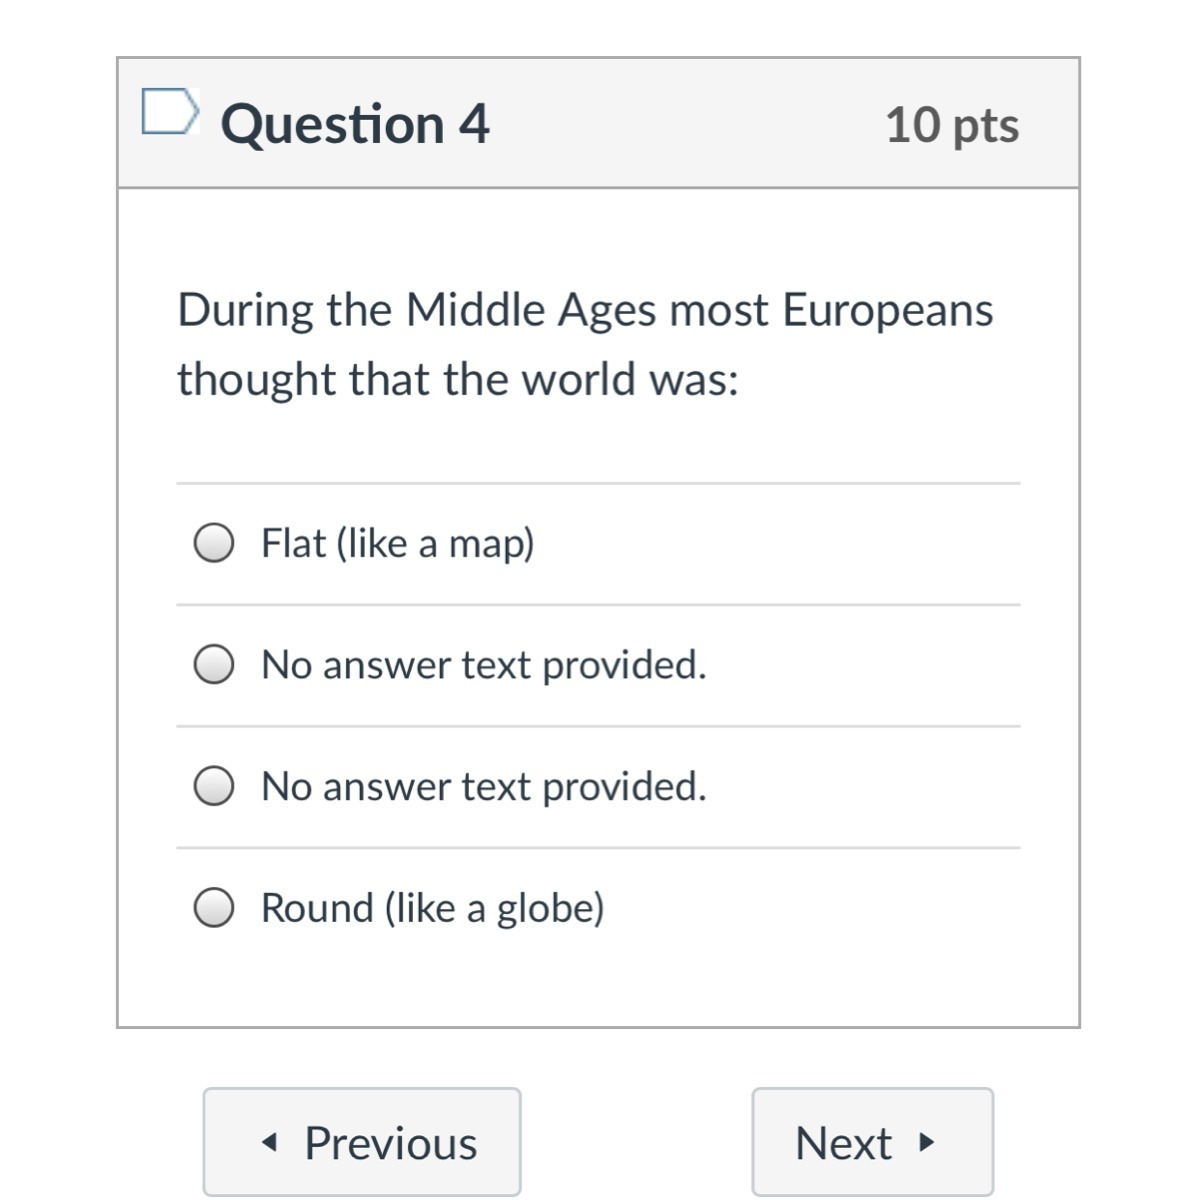This screenshot has width=1198, height=1200.
Task: Flag Question 4 for review
Action: 168,111
